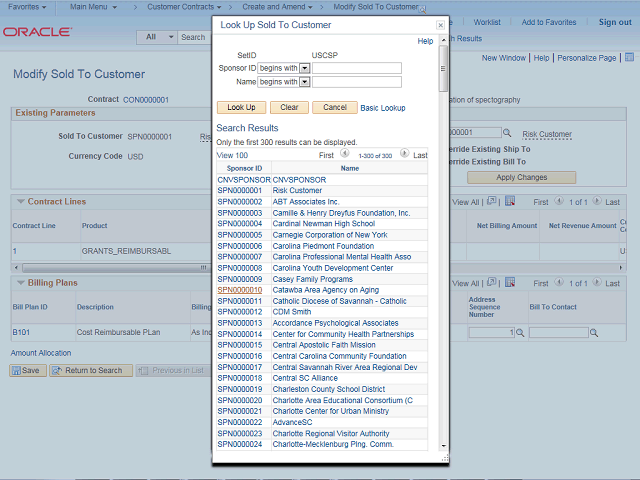Click magnifier icon beside Bill To Contact field

pos(596,332)
